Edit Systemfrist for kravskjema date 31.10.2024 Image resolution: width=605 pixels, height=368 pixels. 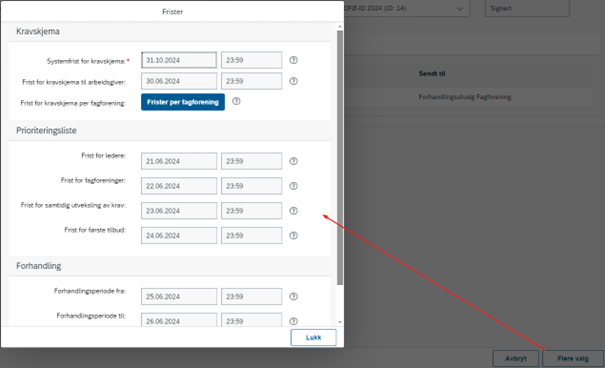coord(179,60)
